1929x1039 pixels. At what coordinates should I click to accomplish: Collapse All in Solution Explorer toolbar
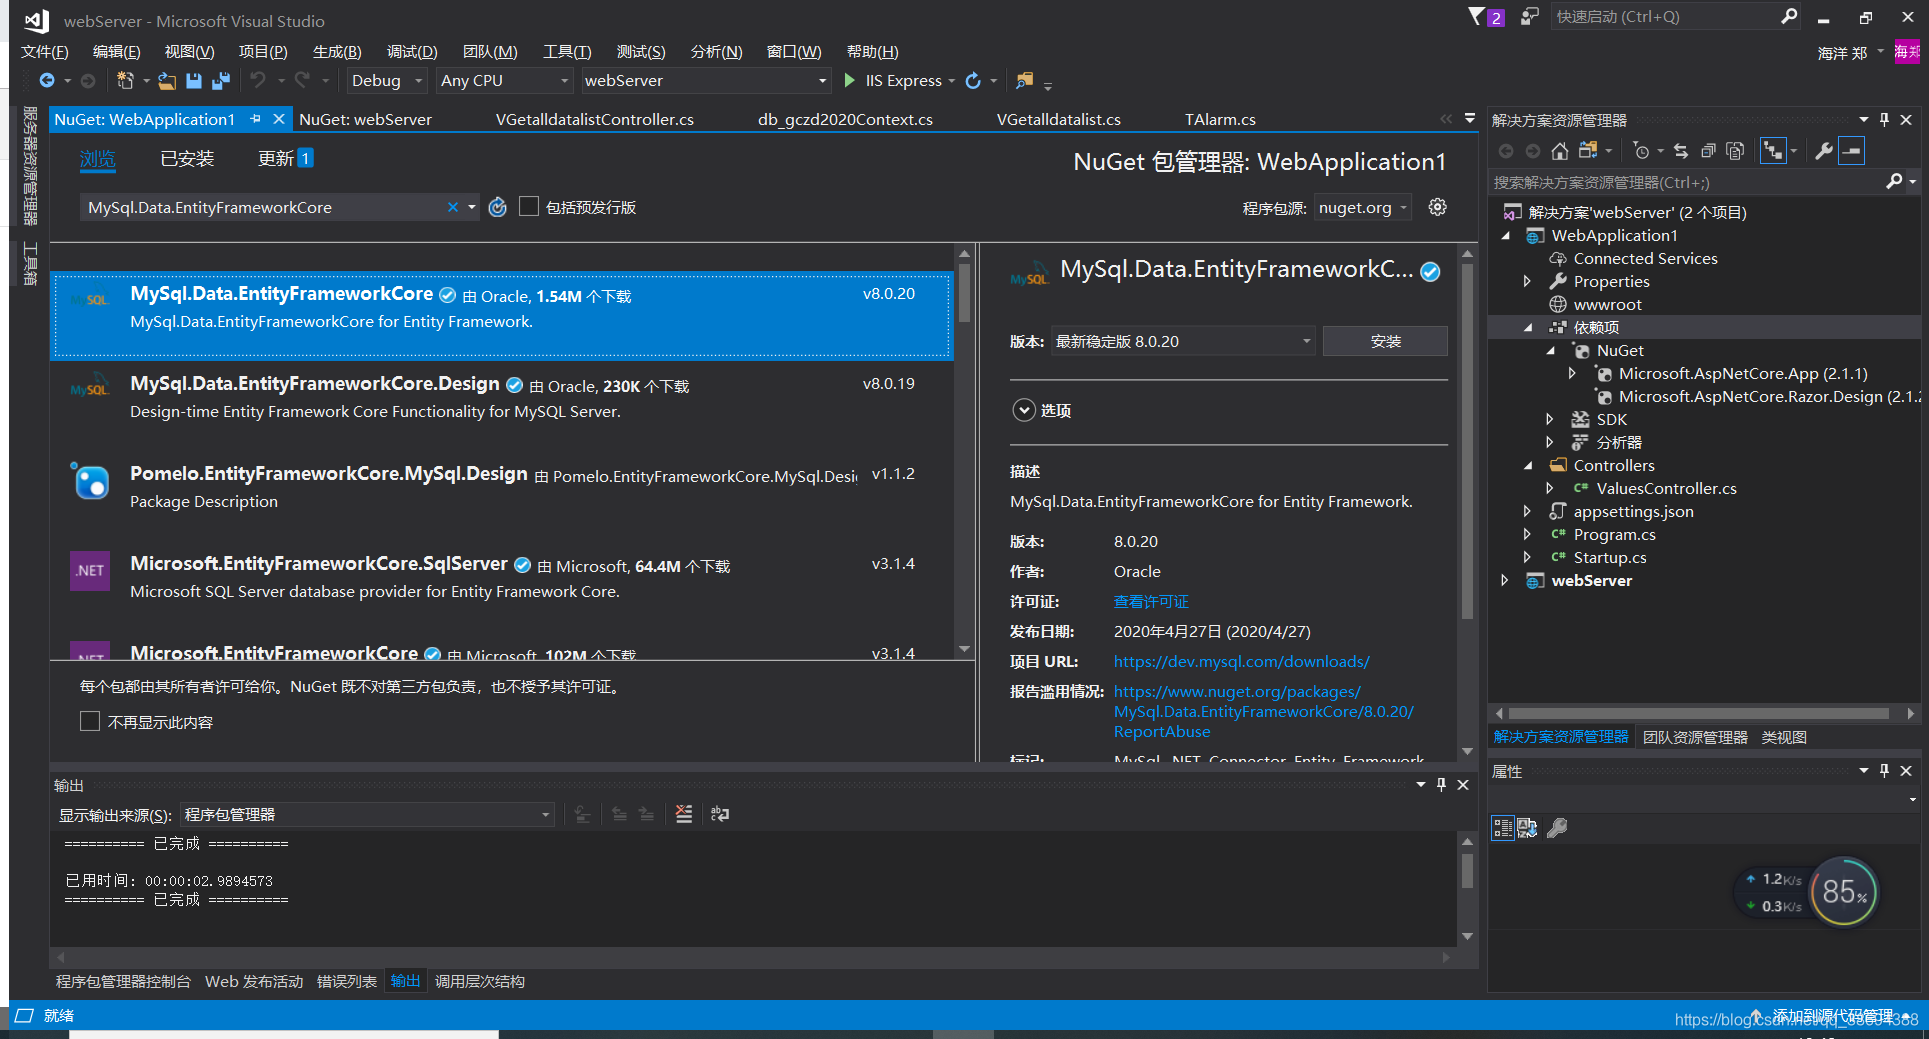click(x=1708, y=151)
